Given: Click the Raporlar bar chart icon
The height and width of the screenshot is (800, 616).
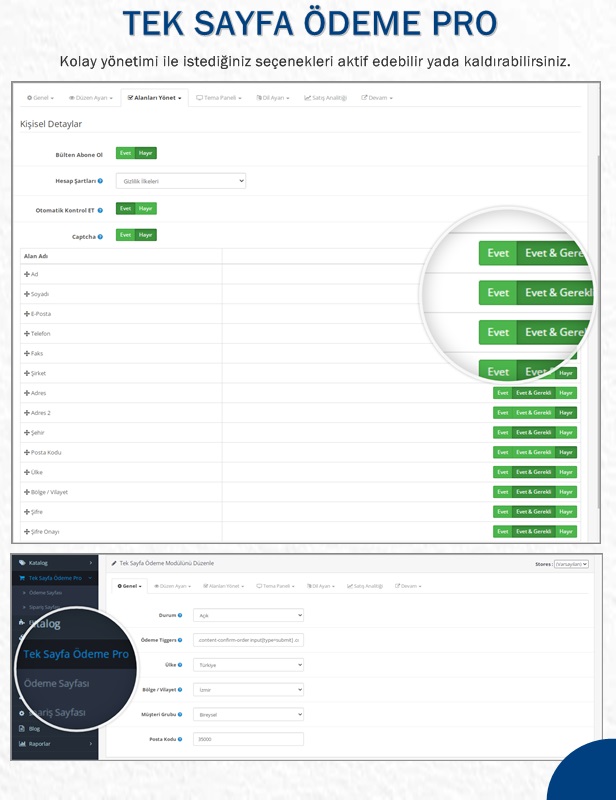Looking at the screenshot, I should pos(22,744).
